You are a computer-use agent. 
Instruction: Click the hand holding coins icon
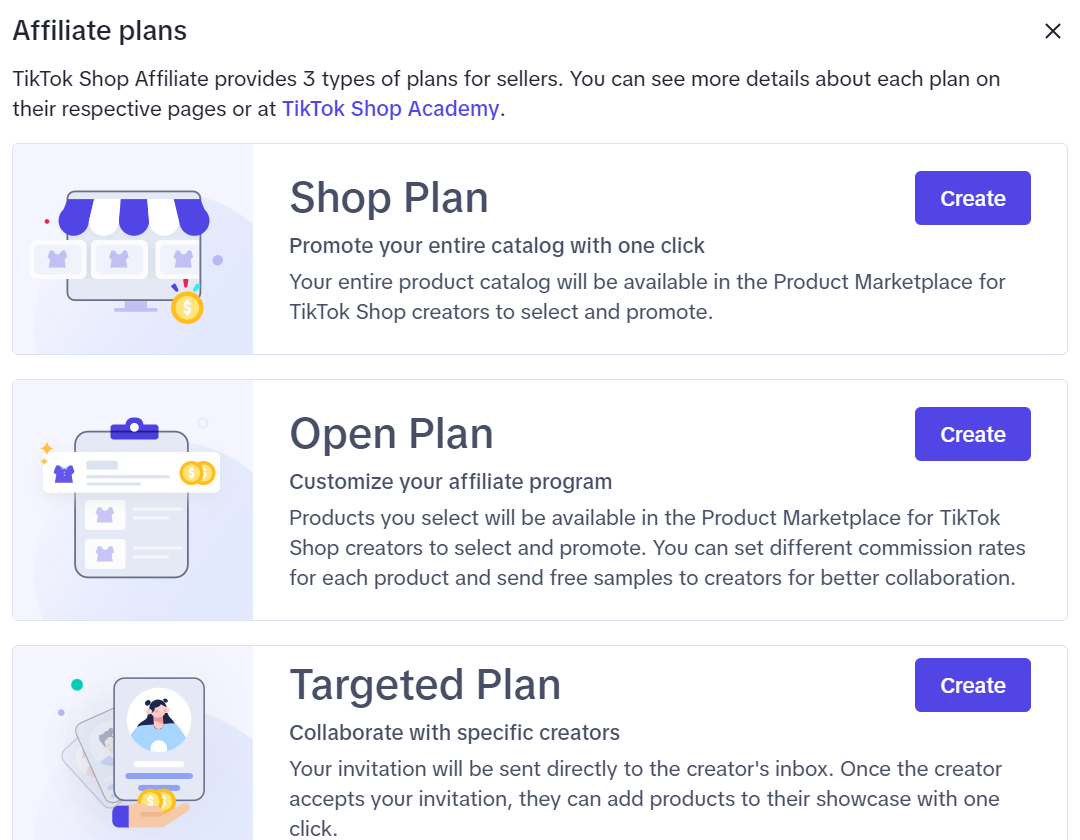point(150,809)
